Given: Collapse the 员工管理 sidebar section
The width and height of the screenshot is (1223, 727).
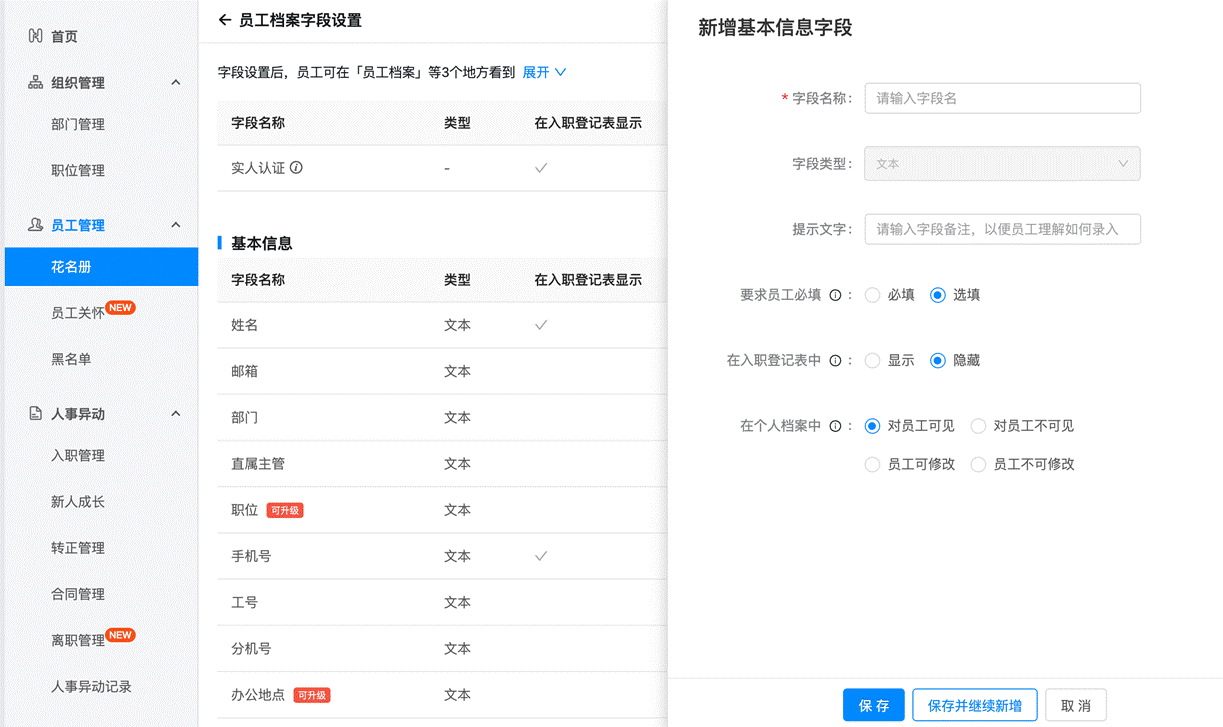Looking at the screenshot, I should [x=176, y=225].
